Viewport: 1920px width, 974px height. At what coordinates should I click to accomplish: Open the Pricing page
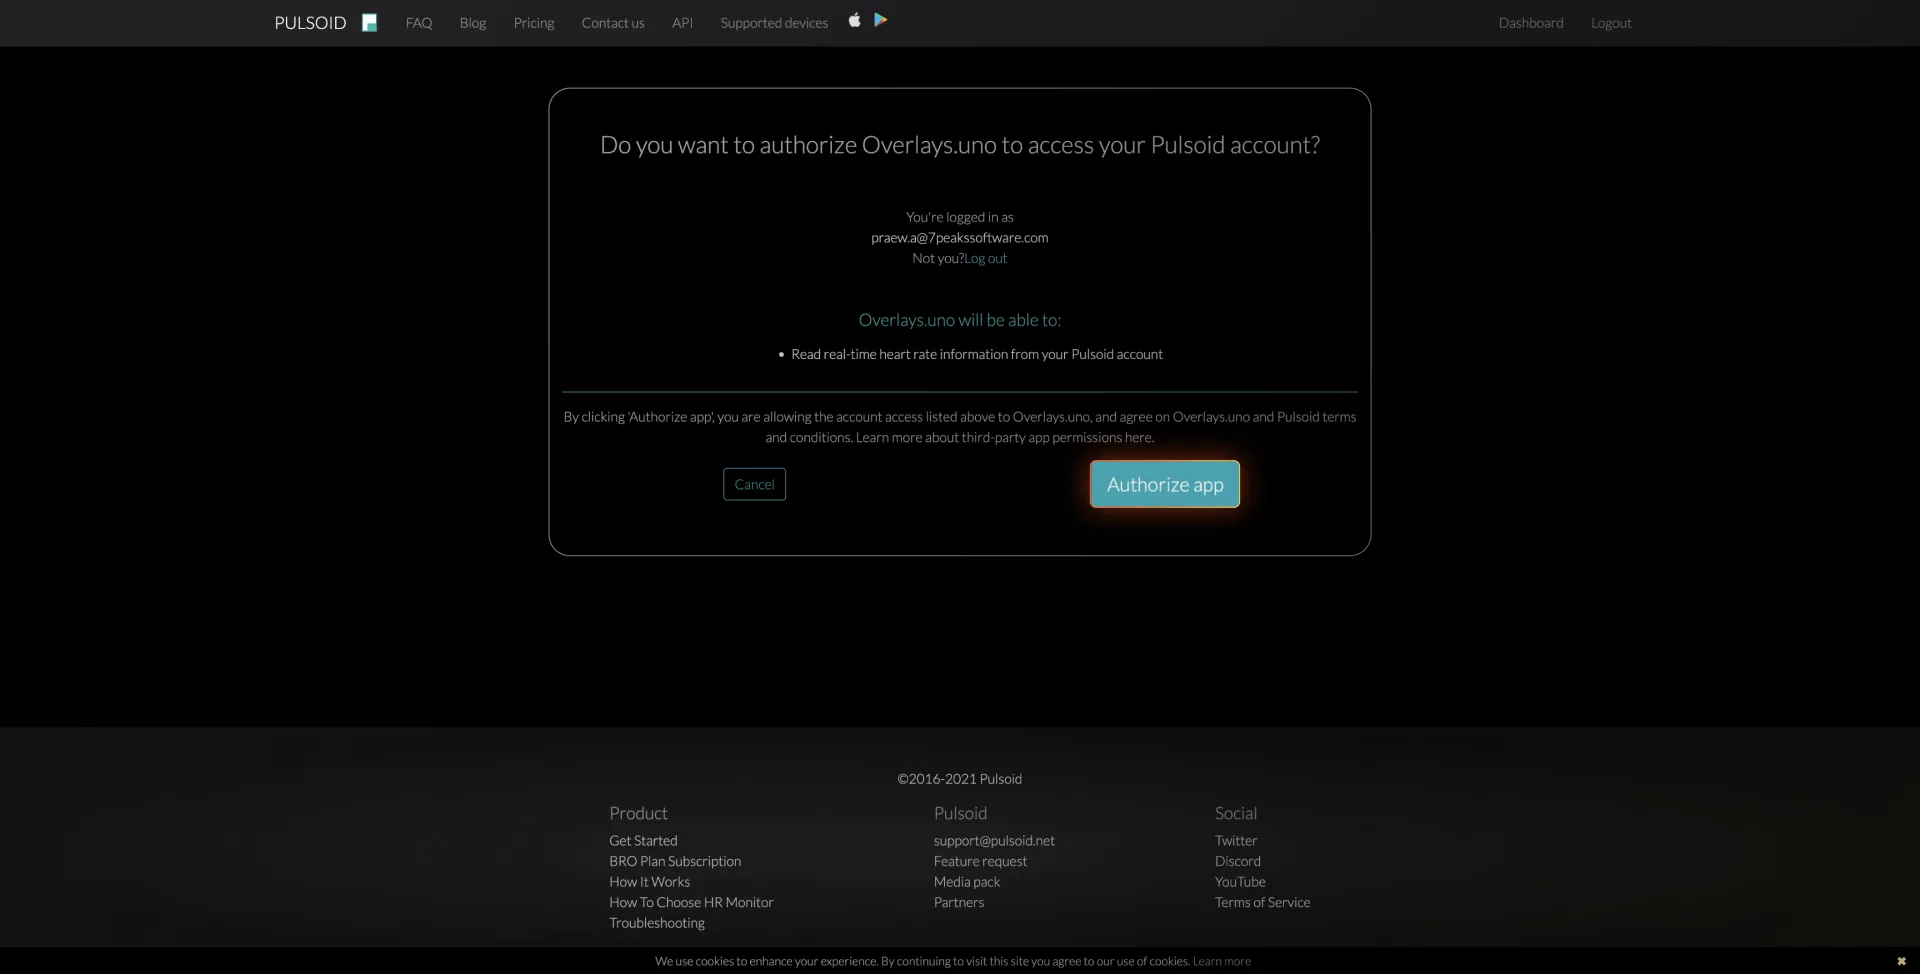pos(534,23)
